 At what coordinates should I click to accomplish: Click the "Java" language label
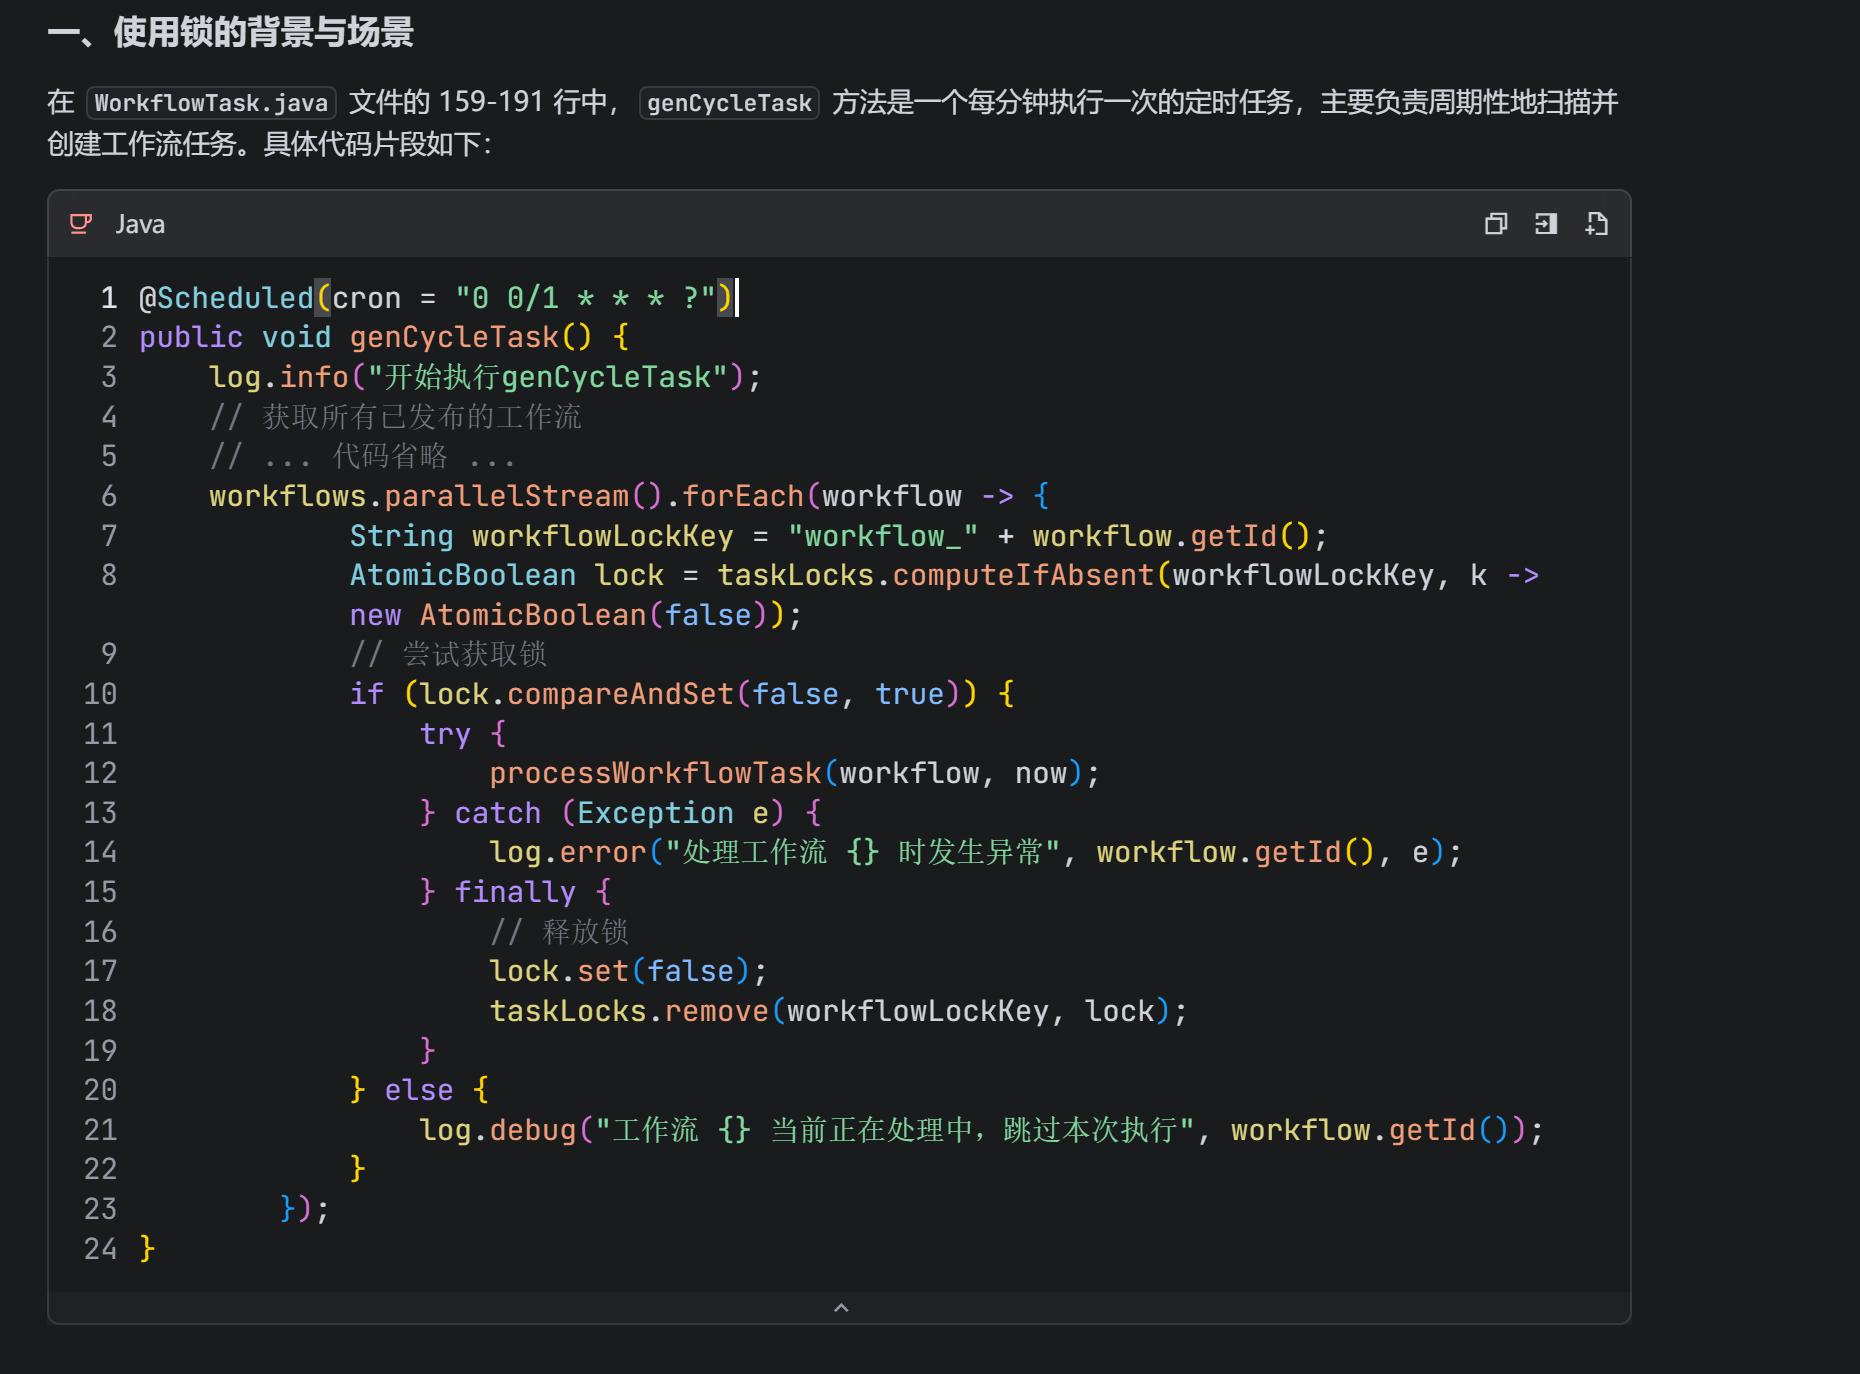pos(140,225)
